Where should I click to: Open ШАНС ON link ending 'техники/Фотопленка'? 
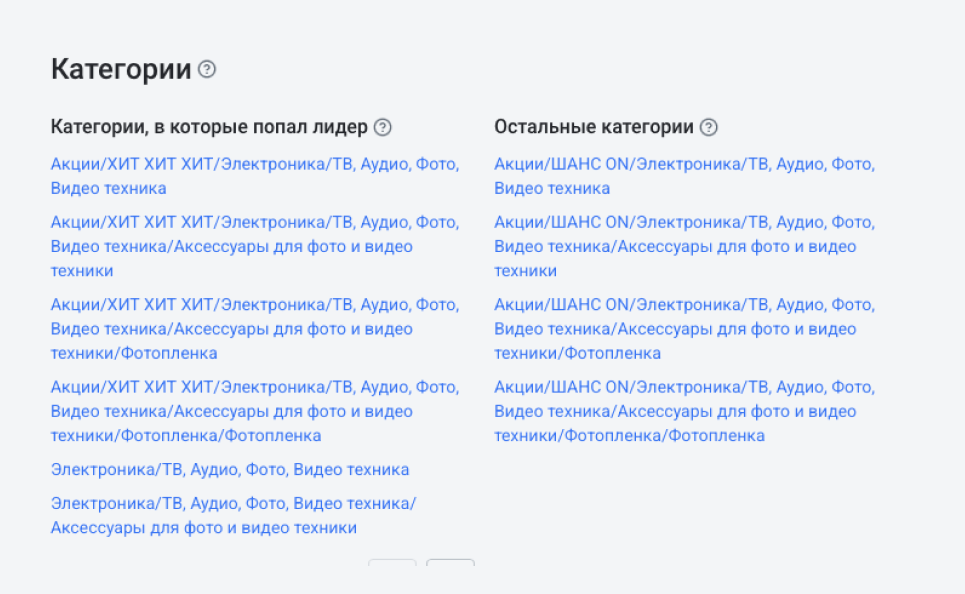tap(684, 329)
